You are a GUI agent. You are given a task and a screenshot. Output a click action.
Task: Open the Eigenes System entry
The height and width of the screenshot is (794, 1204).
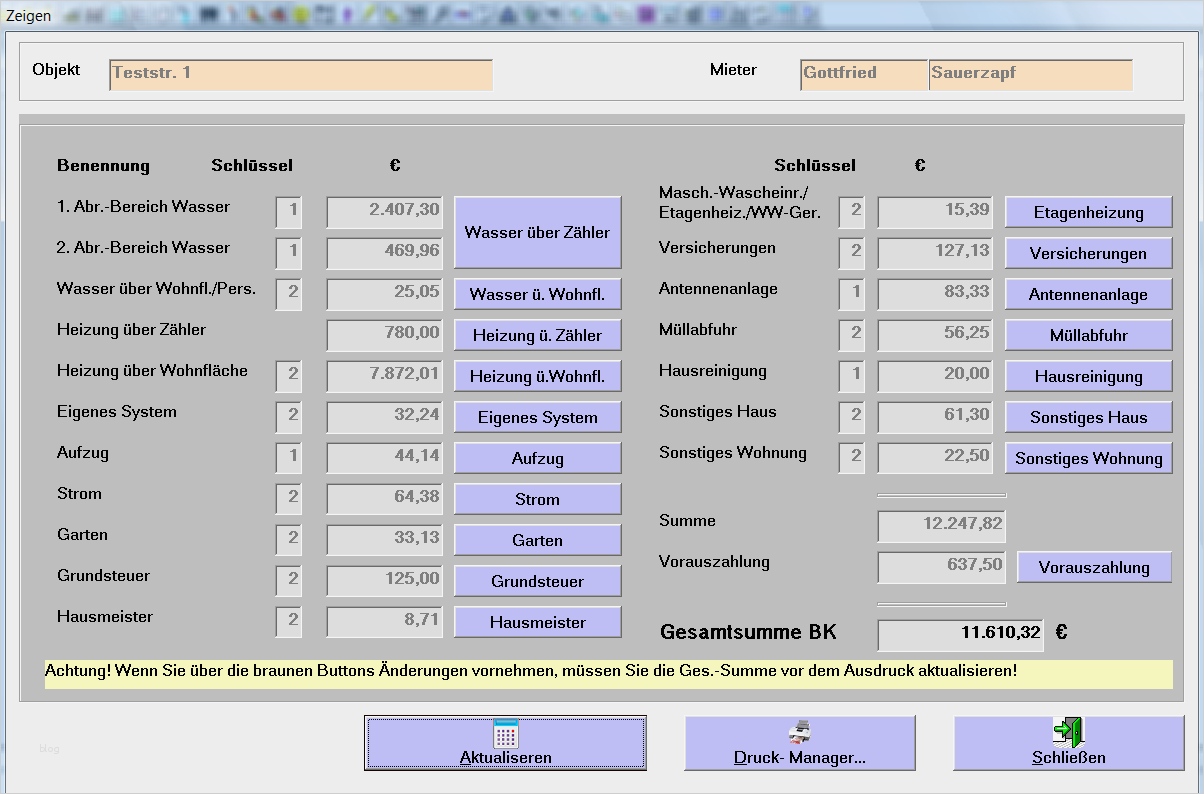[x=537, y=417]
